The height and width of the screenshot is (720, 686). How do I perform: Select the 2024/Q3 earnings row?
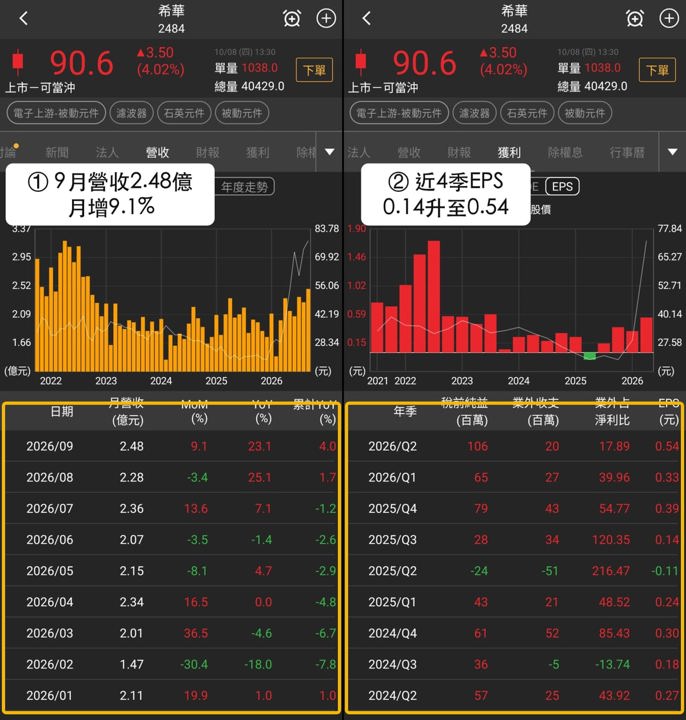pyautogui.click(x=515, y=664)
